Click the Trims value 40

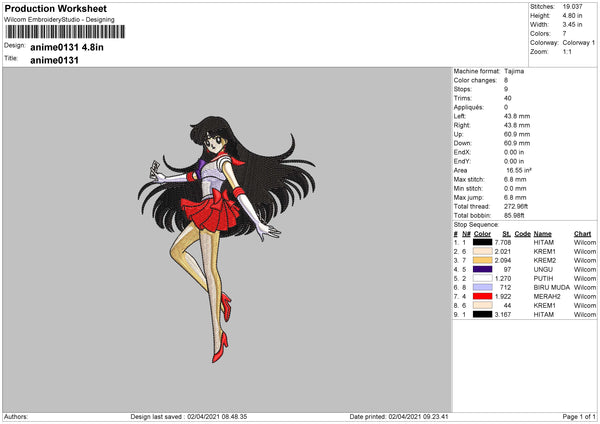pyautogui.click(x=508, y=98)
